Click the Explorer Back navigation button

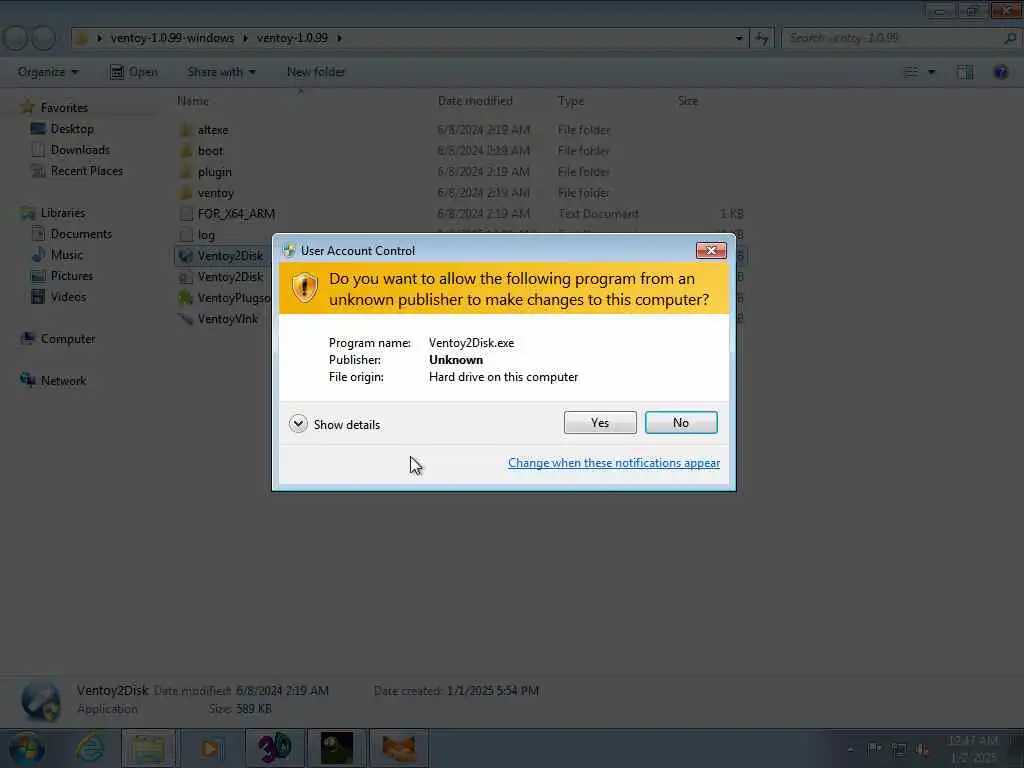pos(16,38)
